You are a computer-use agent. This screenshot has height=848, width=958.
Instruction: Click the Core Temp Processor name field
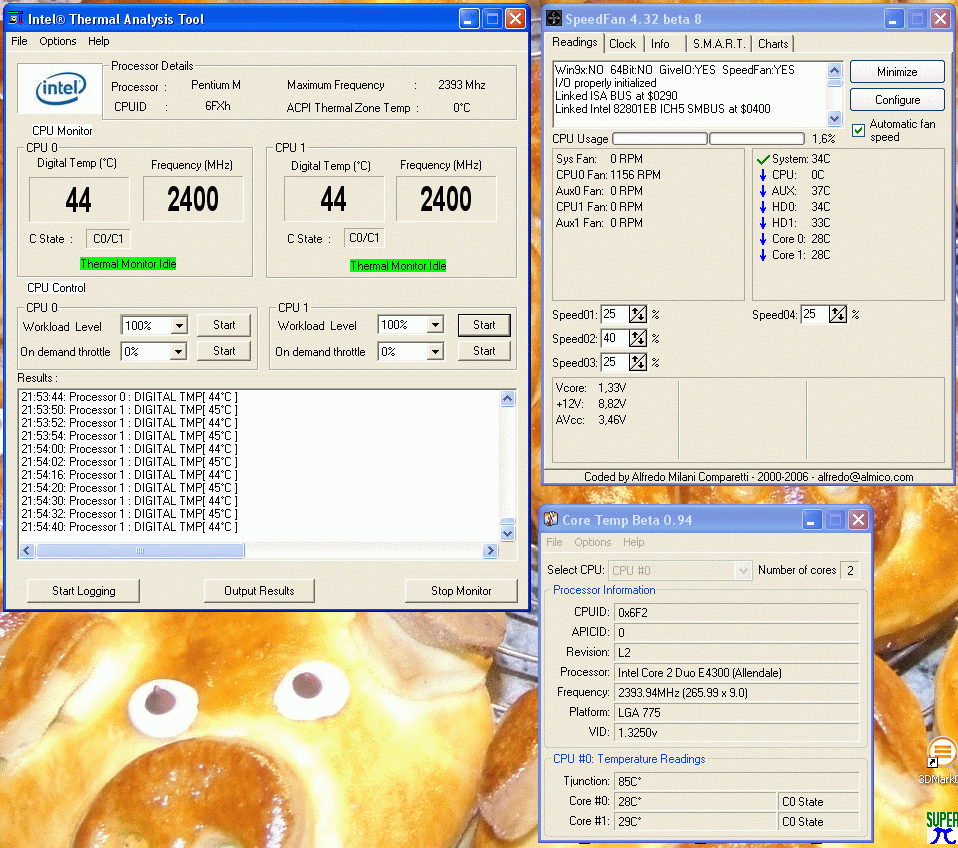[x=736, y=673]
